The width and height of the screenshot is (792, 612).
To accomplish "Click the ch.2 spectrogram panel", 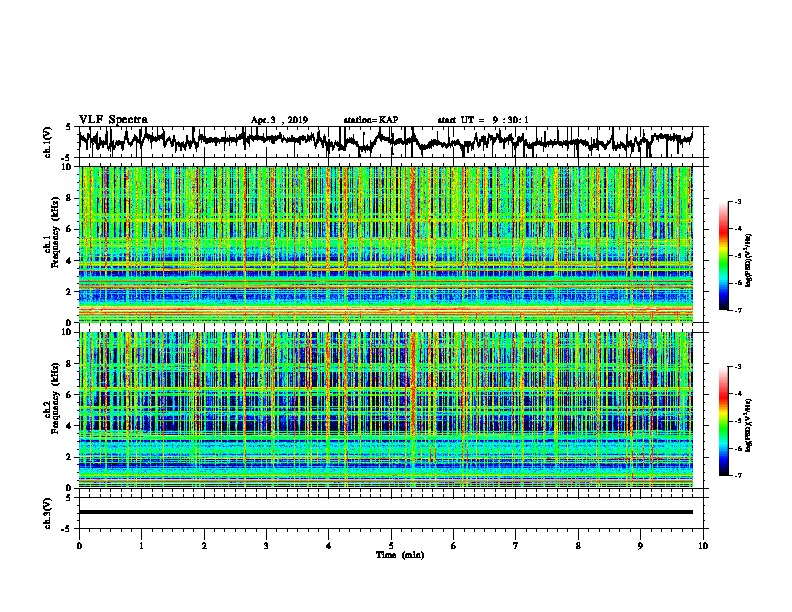I will (385, 410).
